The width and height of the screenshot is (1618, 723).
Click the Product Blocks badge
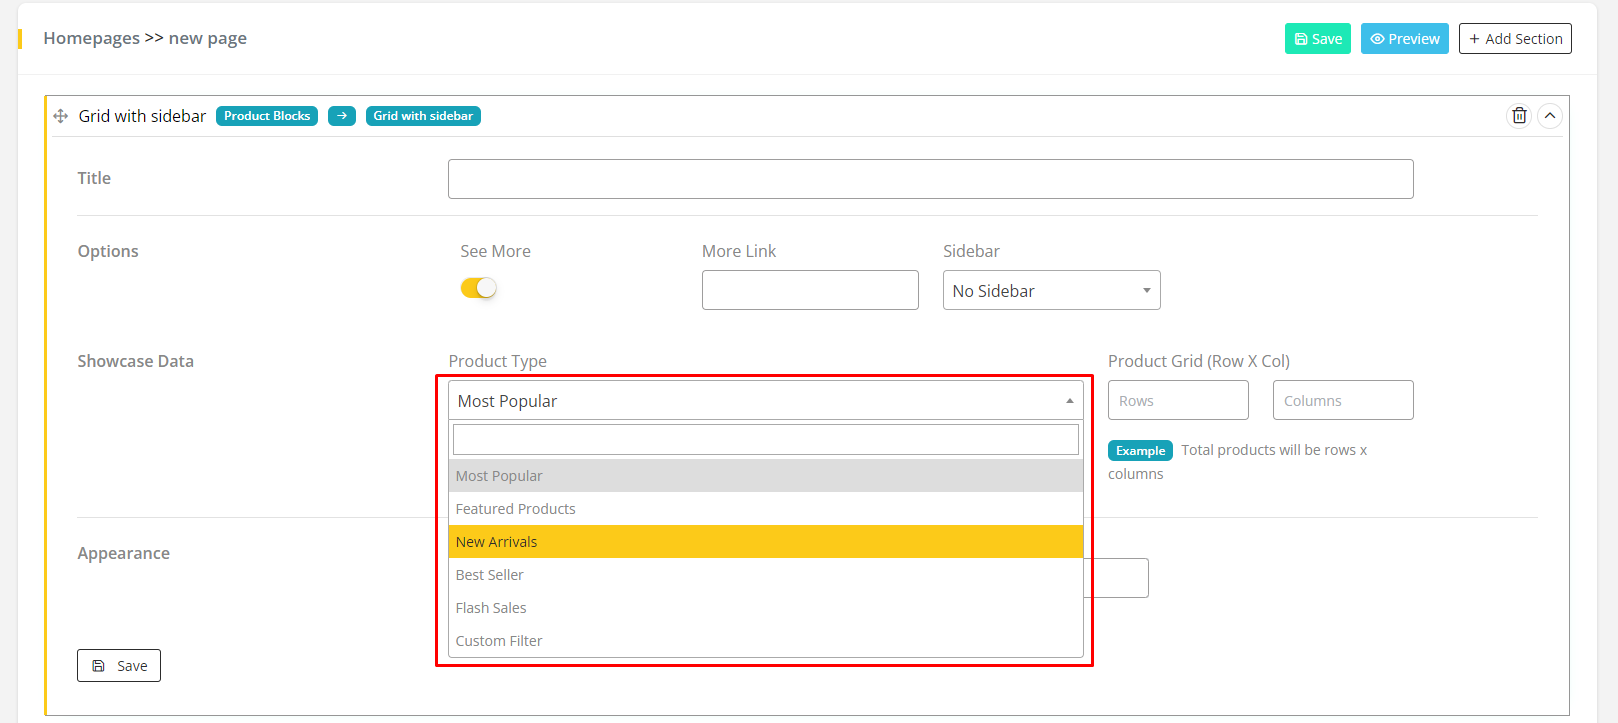267,116
